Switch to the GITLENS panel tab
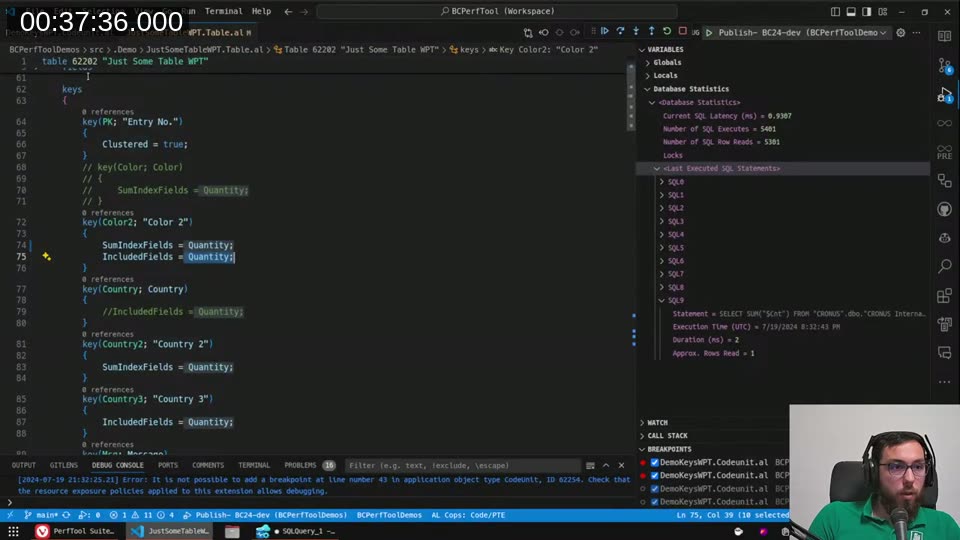Screen dimensions: 960x540 click(x=64, y=465)
